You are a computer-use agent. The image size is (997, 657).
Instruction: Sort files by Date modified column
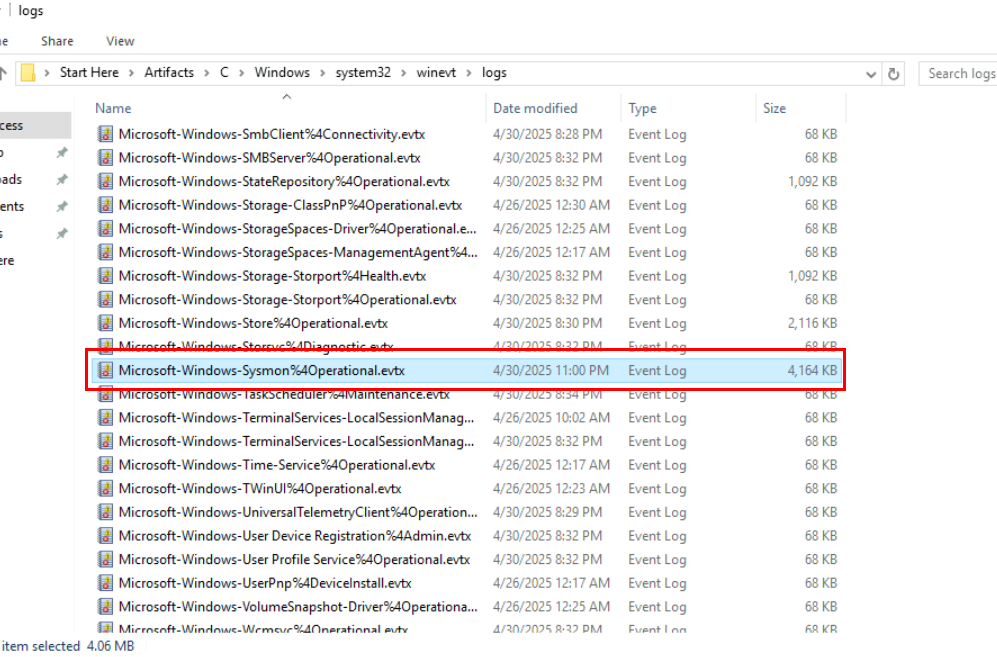pyautogui.click(x=535, y=108)
